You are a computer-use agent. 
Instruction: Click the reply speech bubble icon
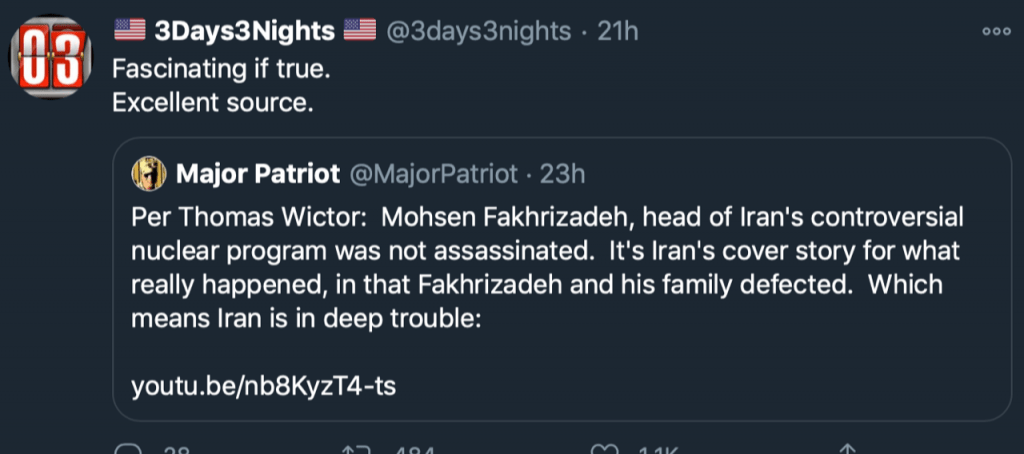click(x=128, y=449)
